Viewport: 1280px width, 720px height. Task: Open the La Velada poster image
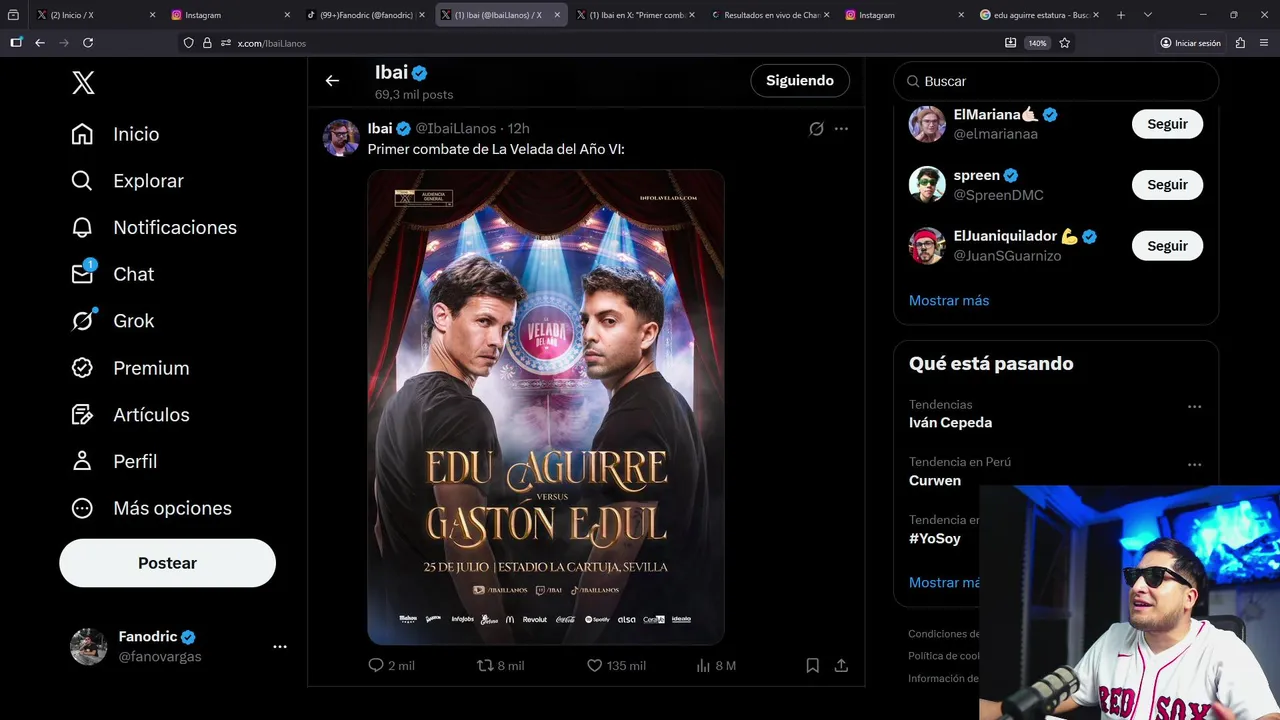[x=546, y=407]
